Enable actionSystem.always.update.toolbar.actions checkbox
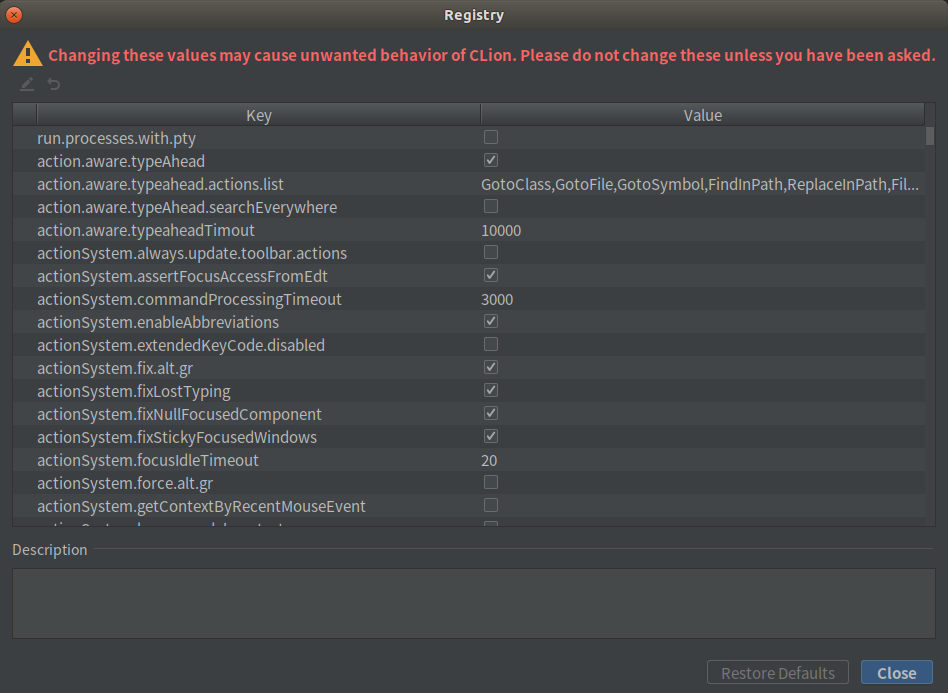This screenshot has width=948, height=693. pyautogui.click(x=490, y=252)
